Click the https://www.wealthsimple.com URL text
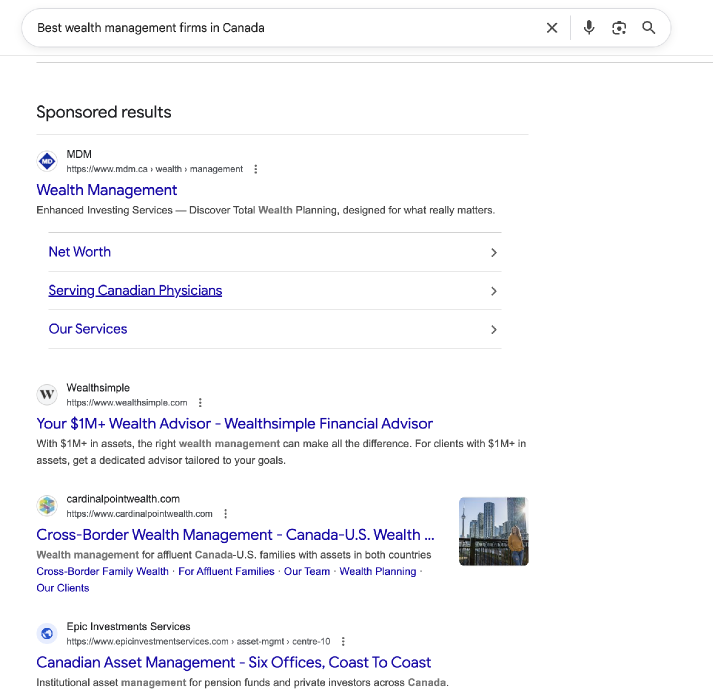This screenshot has width=721, height=697. click(127, 403)
